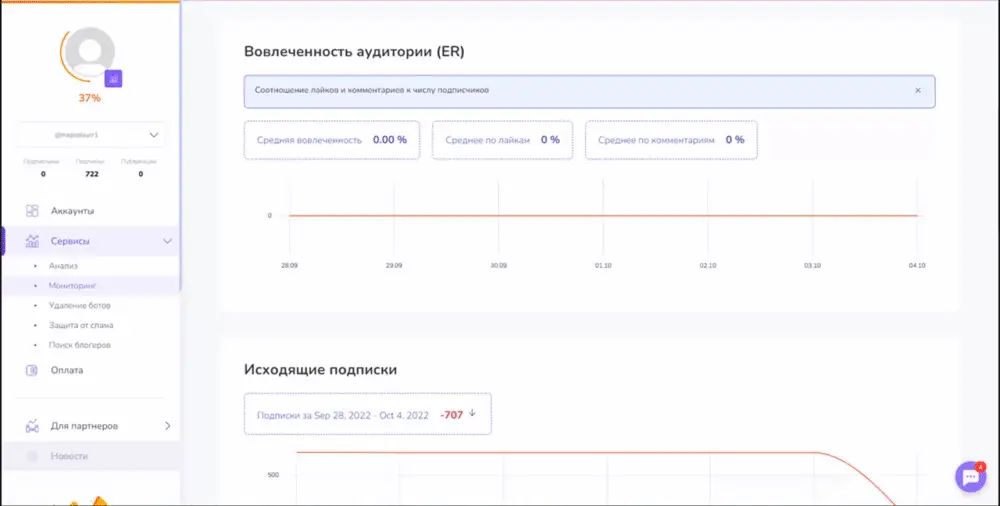Open the account selector dropdown

click(90, 135)
